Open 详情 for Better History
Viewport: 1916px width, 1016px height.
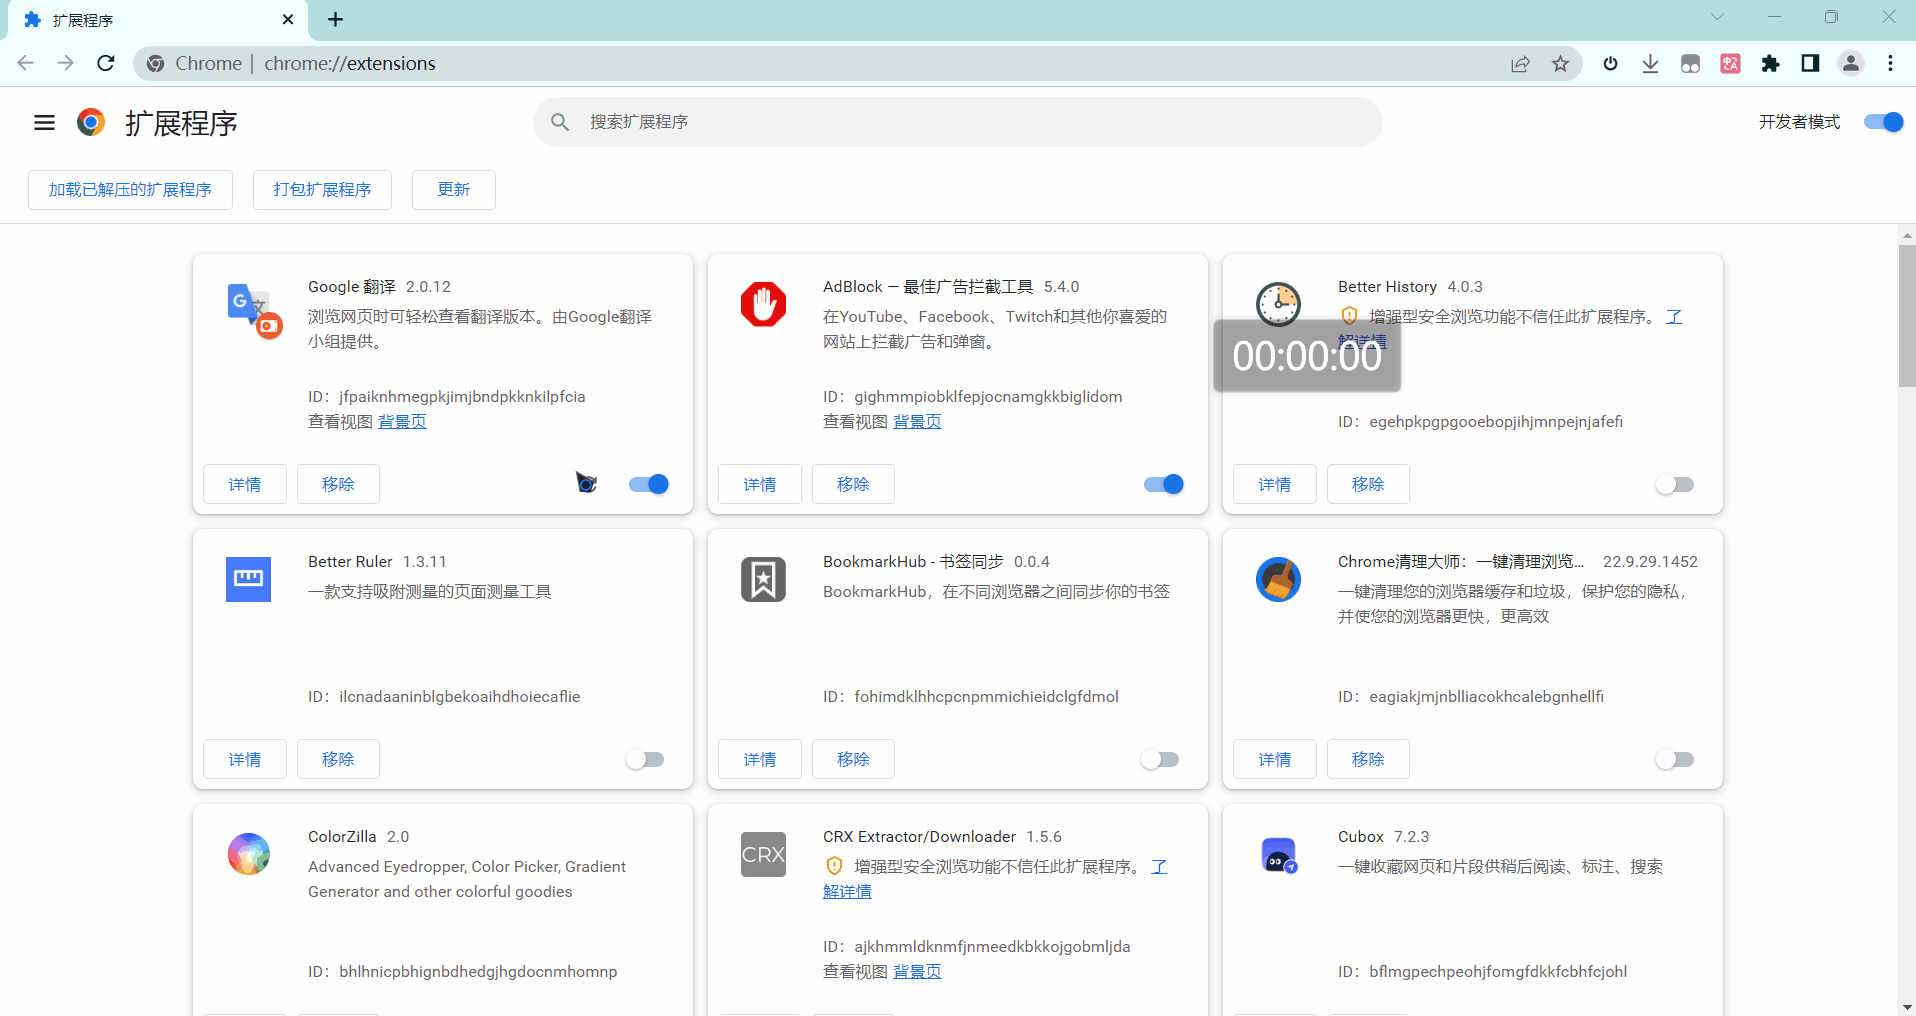coord(1275,484)
